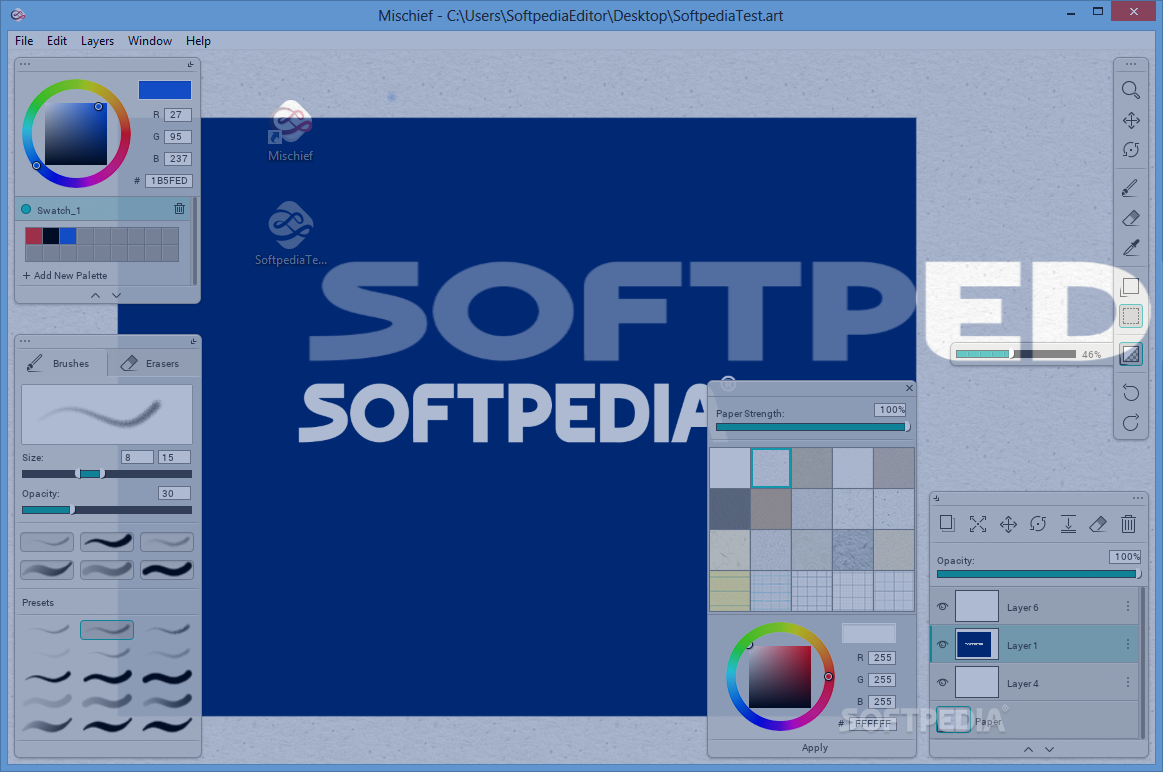Dock the color panel using corner icon
1163x772 pixels.
[x=191, y=65]
